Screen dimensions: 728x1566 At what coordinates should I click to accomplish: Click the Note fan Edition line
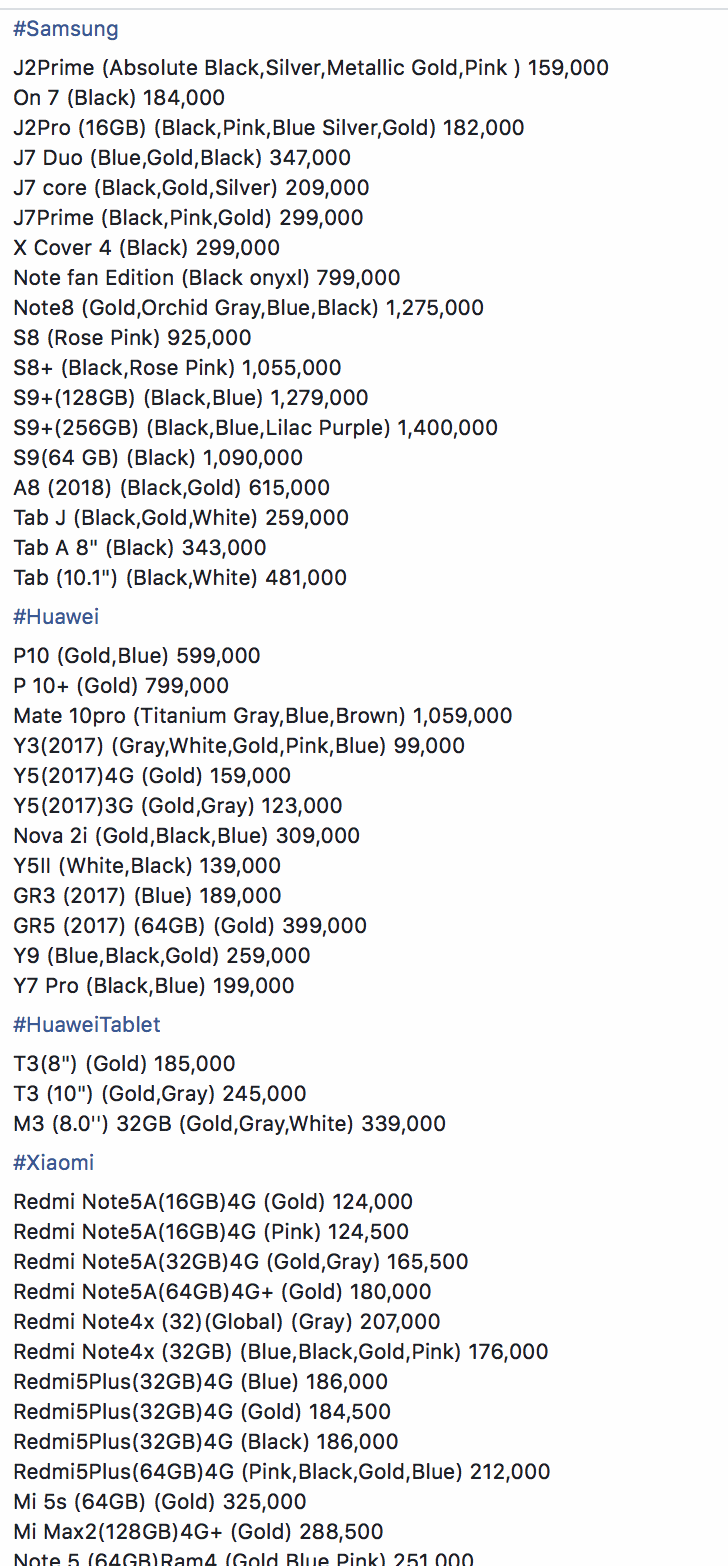pyautogui.click(x=207, y=278)
